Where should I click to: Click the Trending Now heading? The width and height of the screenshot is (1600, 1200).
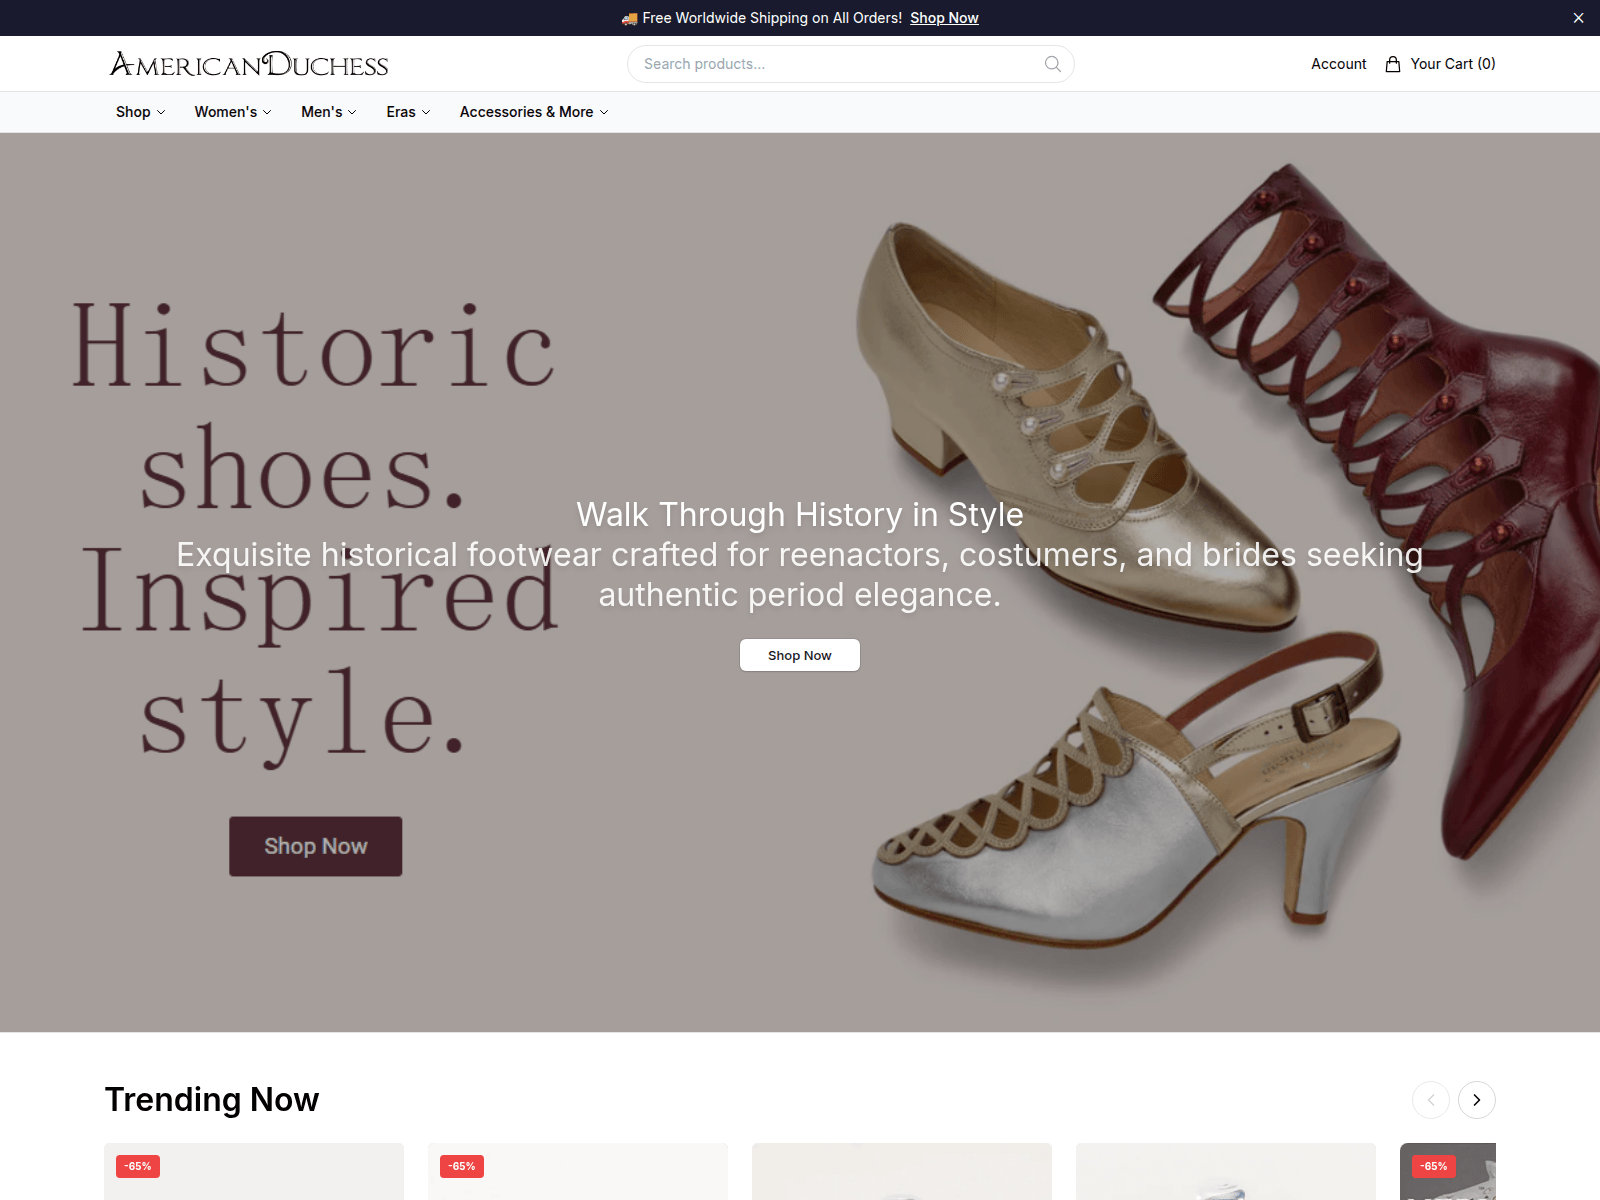pos(212,1100)
